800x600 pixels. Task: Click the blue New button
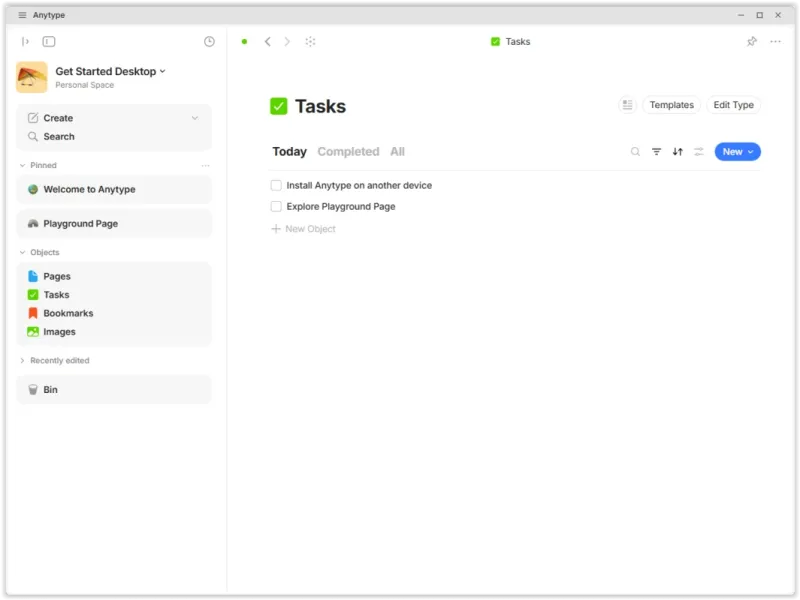(732, 152)
